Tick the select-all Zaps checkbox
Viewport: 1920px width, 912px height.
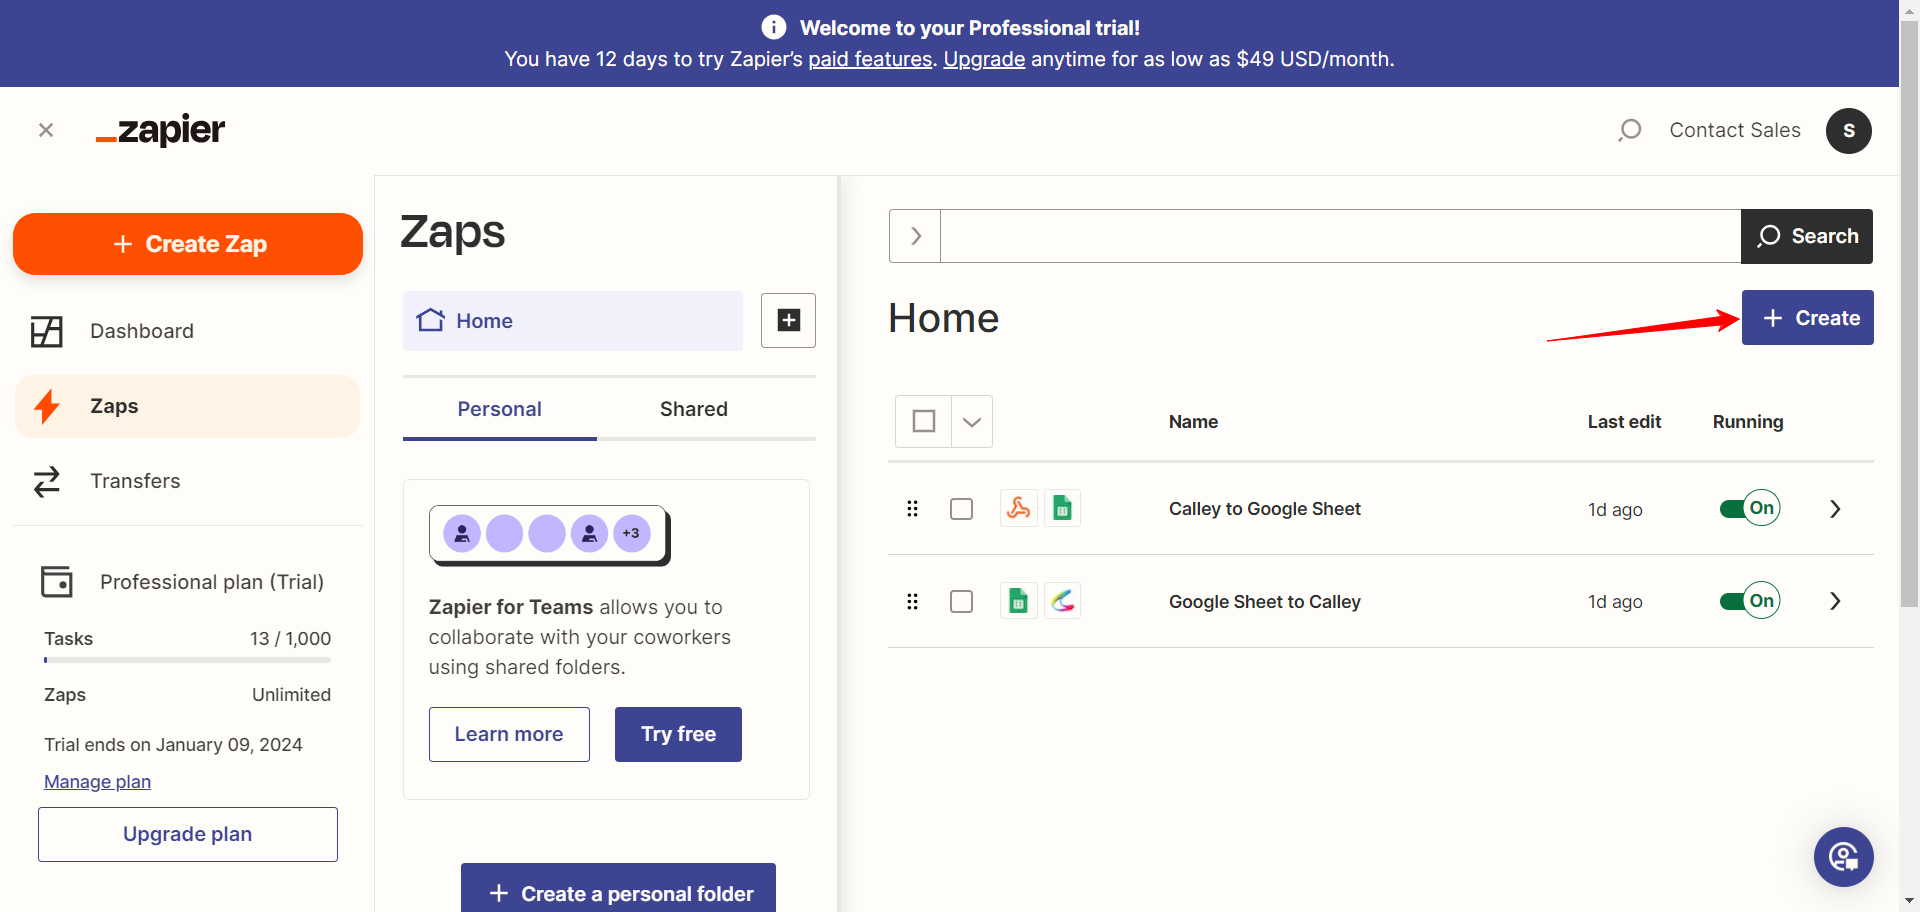(924, 421)
